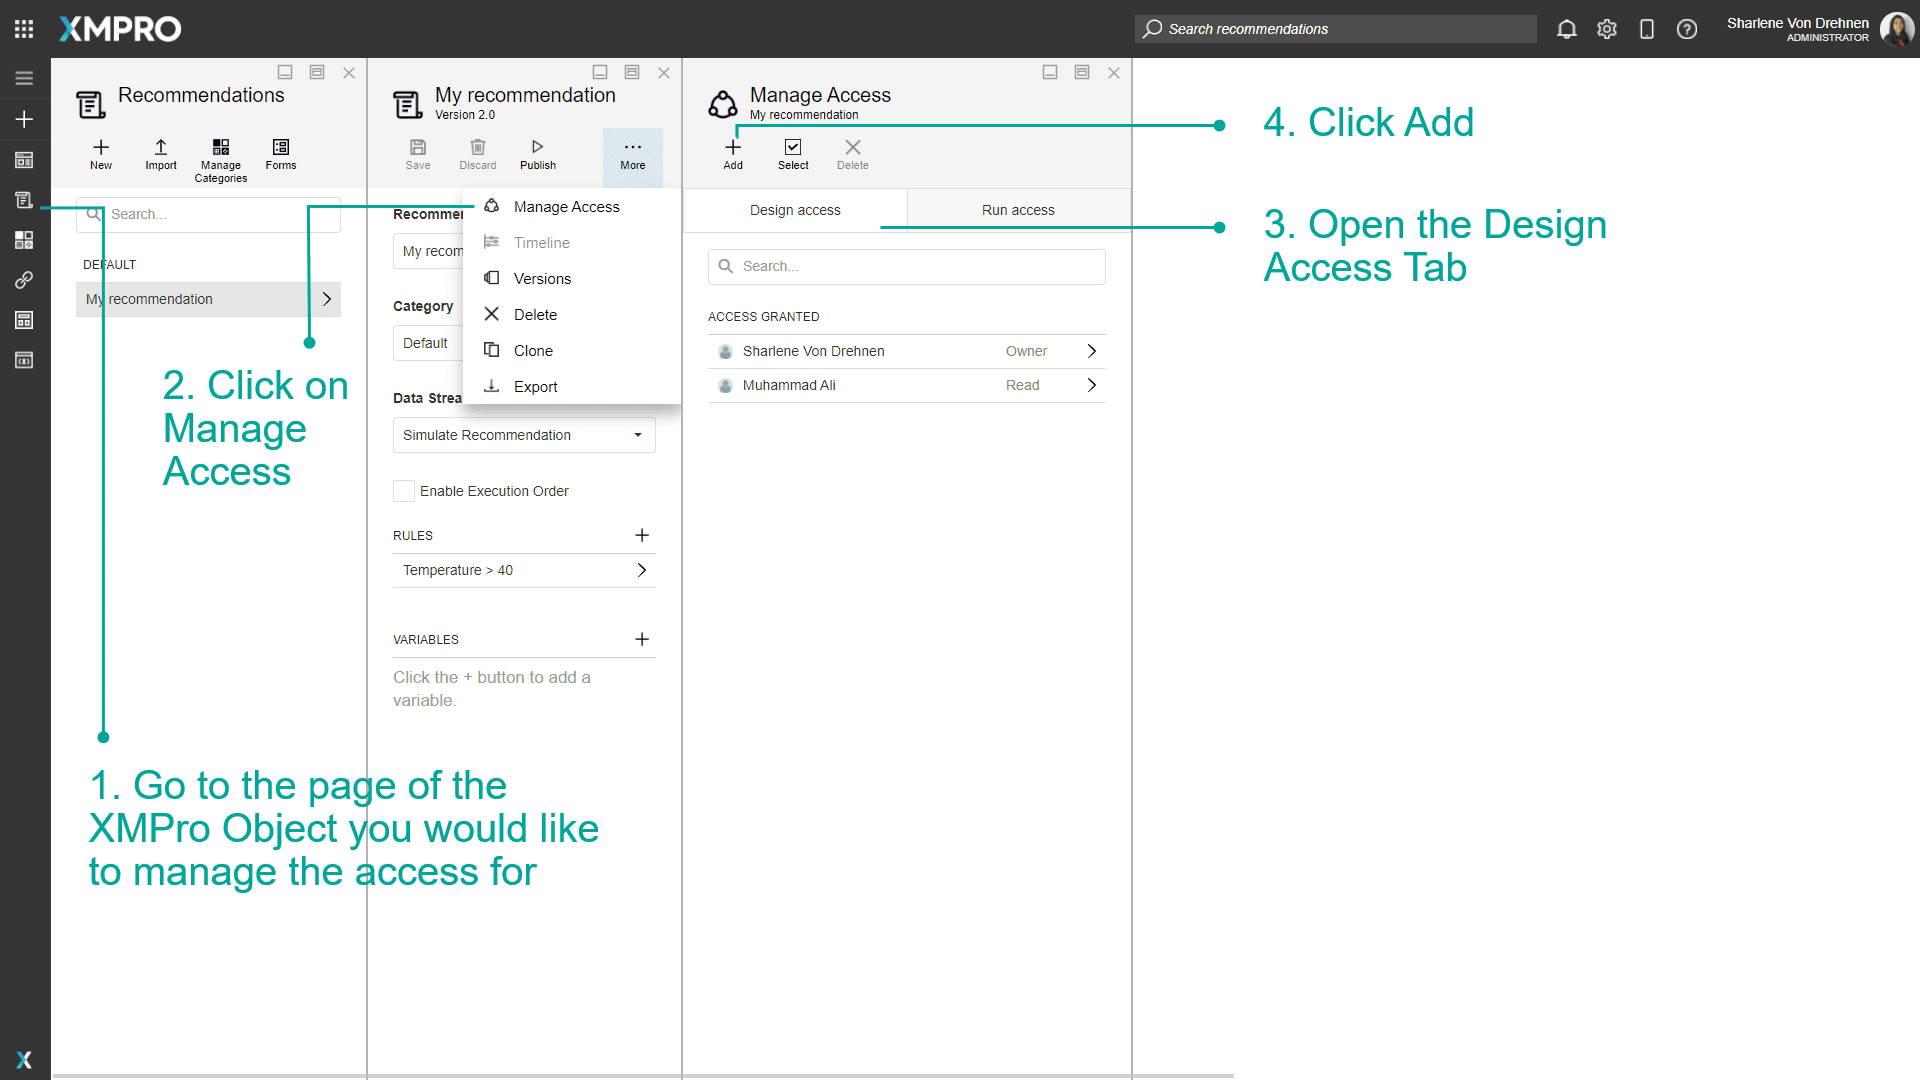Screen dimensions: 1920x1080
Task: Click the Import icon in Recommendations panel
Action: [x=160, y=153]
